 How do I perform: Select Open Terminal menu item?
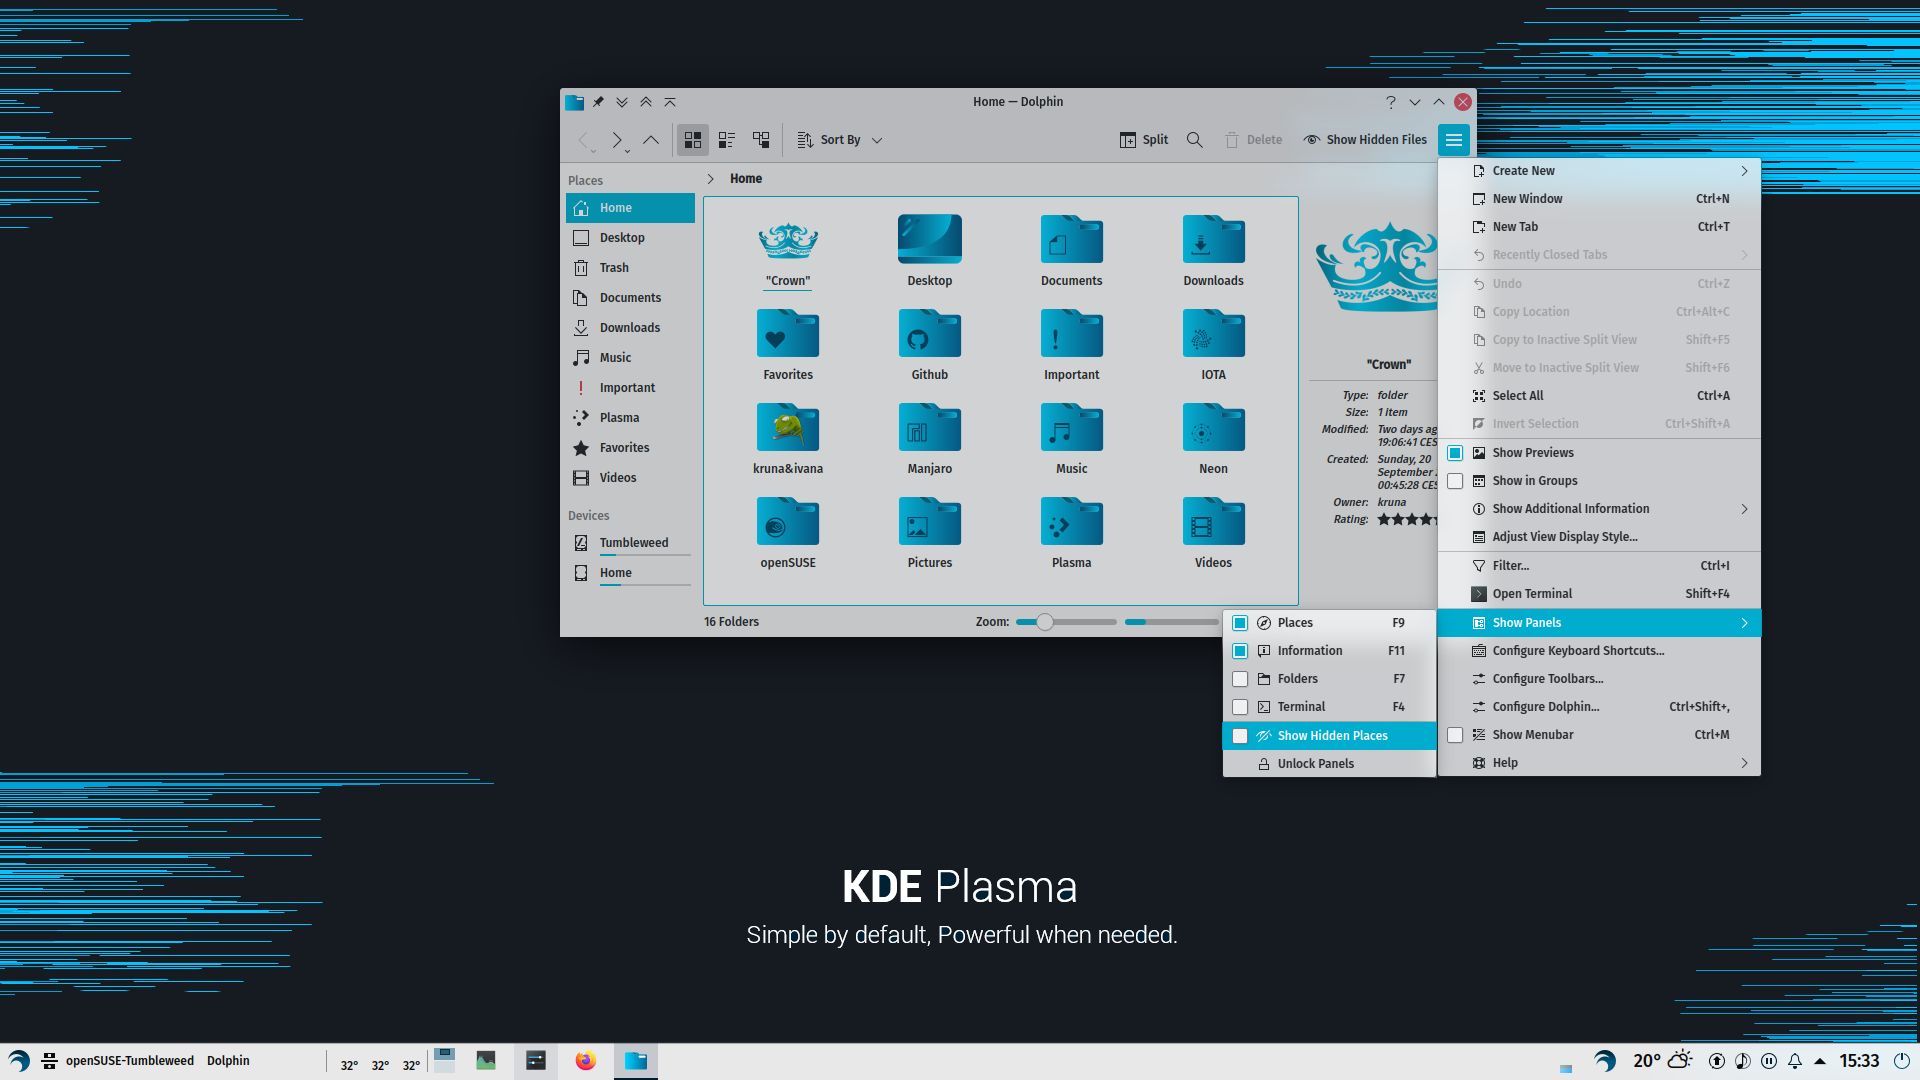pos(1599,594)
